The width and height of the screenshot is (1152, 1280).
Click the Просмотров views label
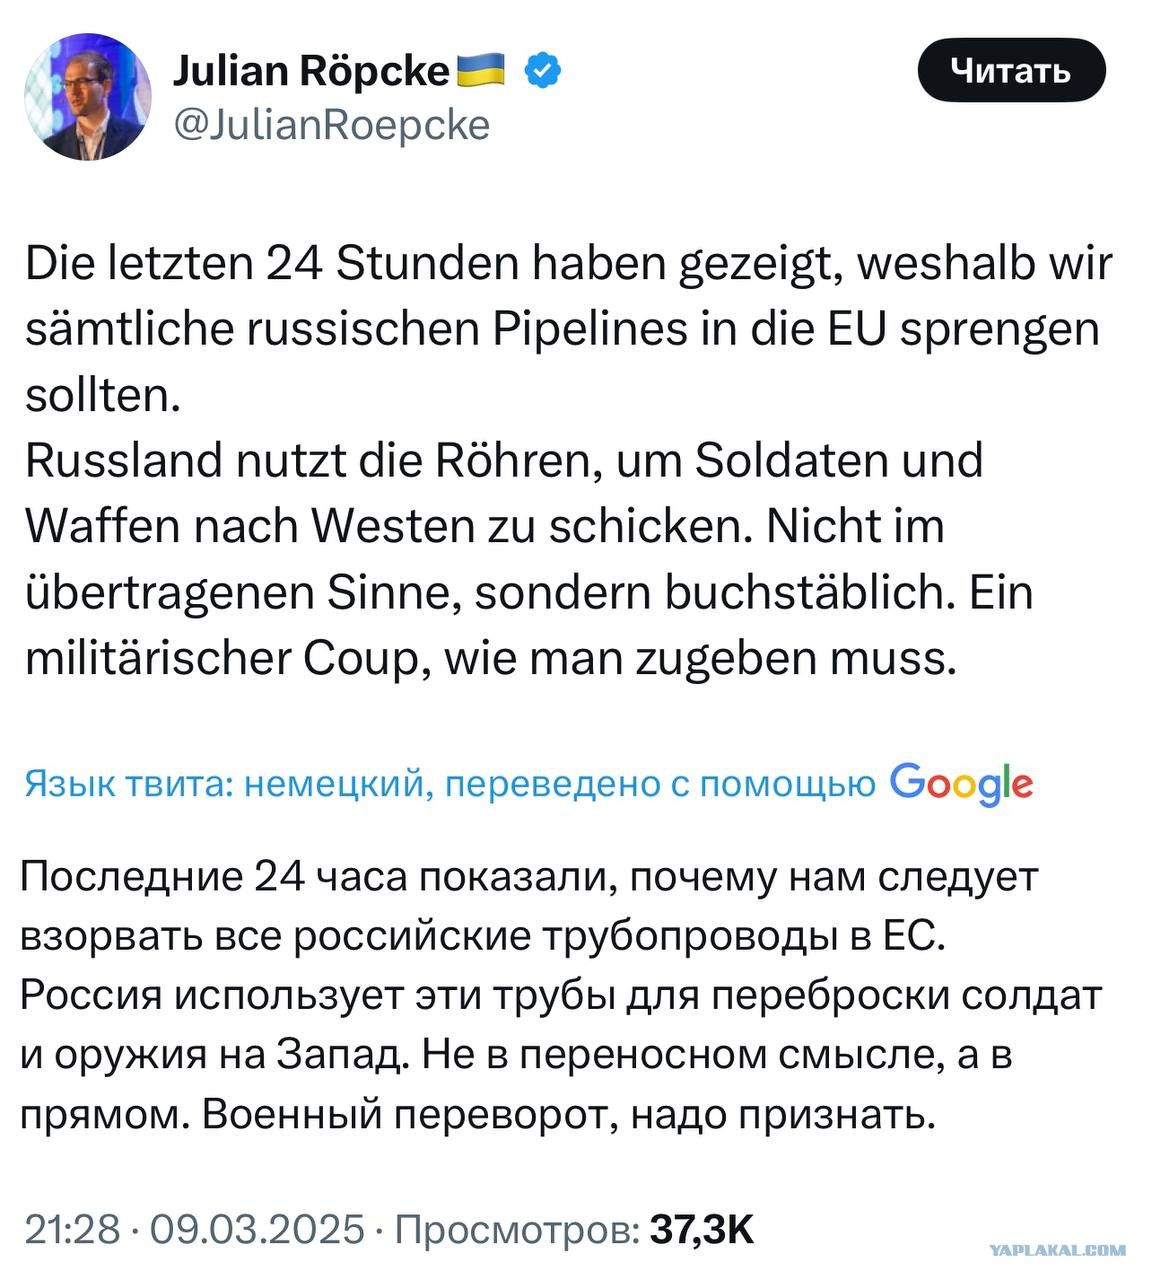517,1229
